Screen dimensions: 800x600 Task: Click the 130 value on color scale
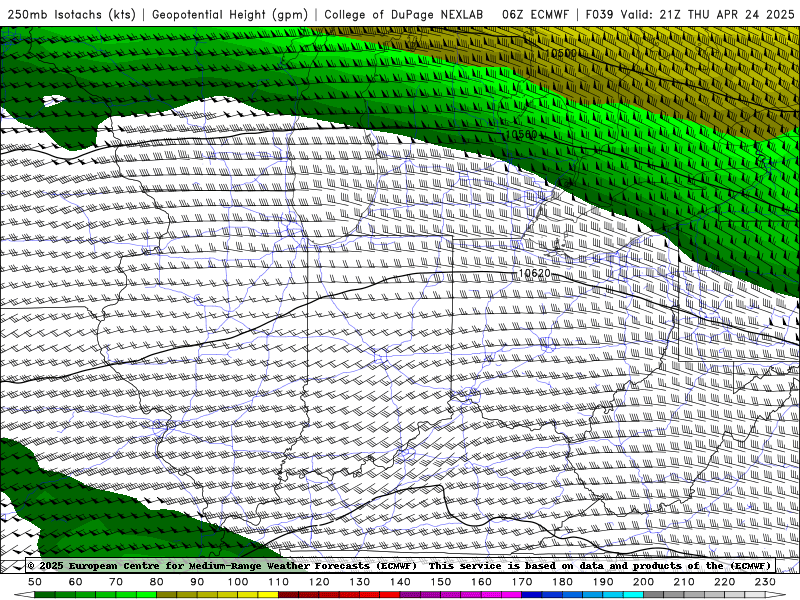[359, 582]
